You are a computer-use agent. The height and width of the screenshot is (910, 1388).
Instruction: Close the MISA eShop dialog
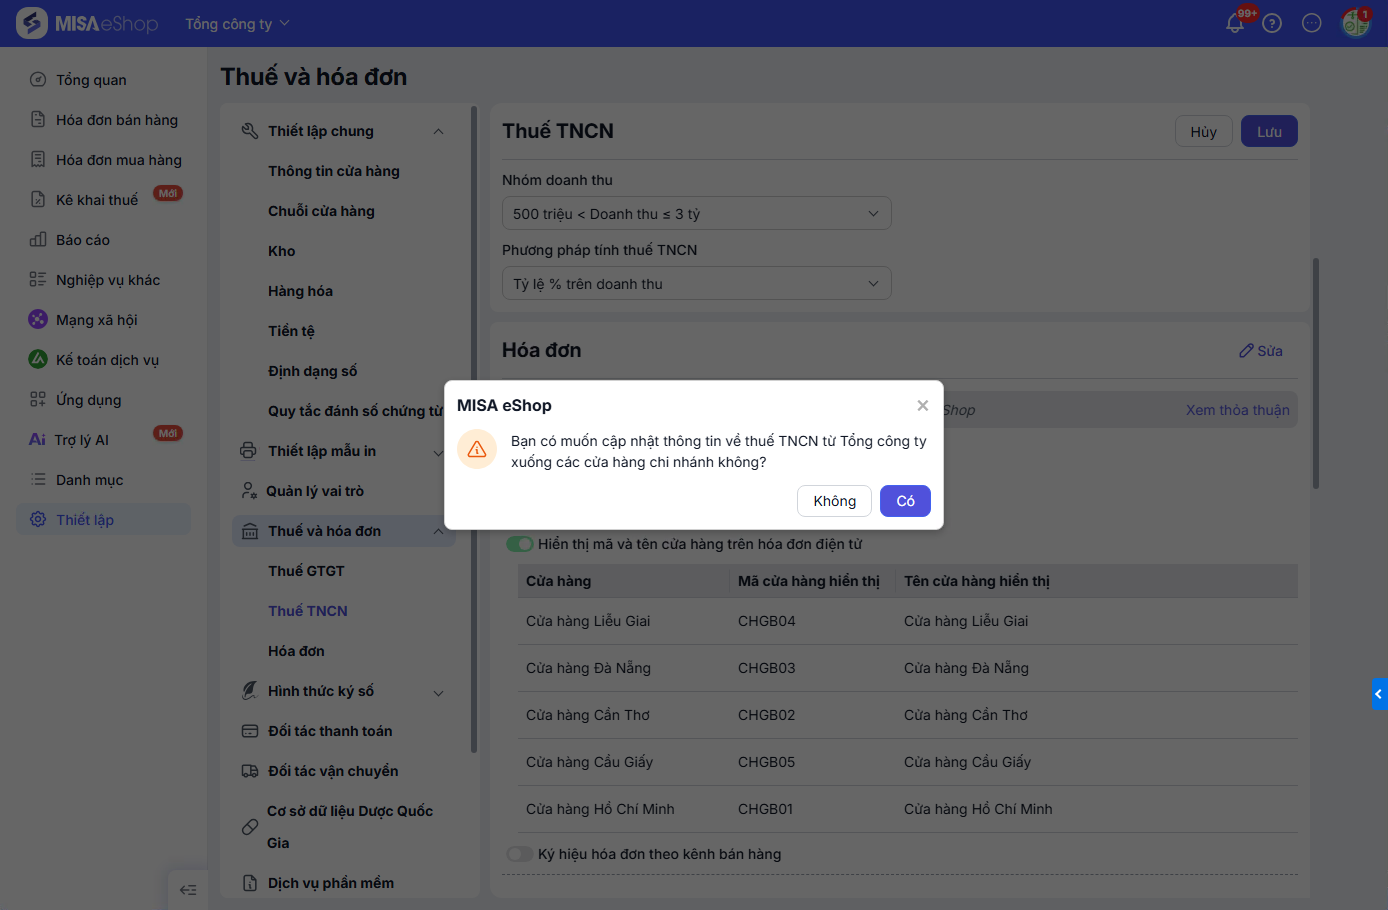click(x=923, y=405)
